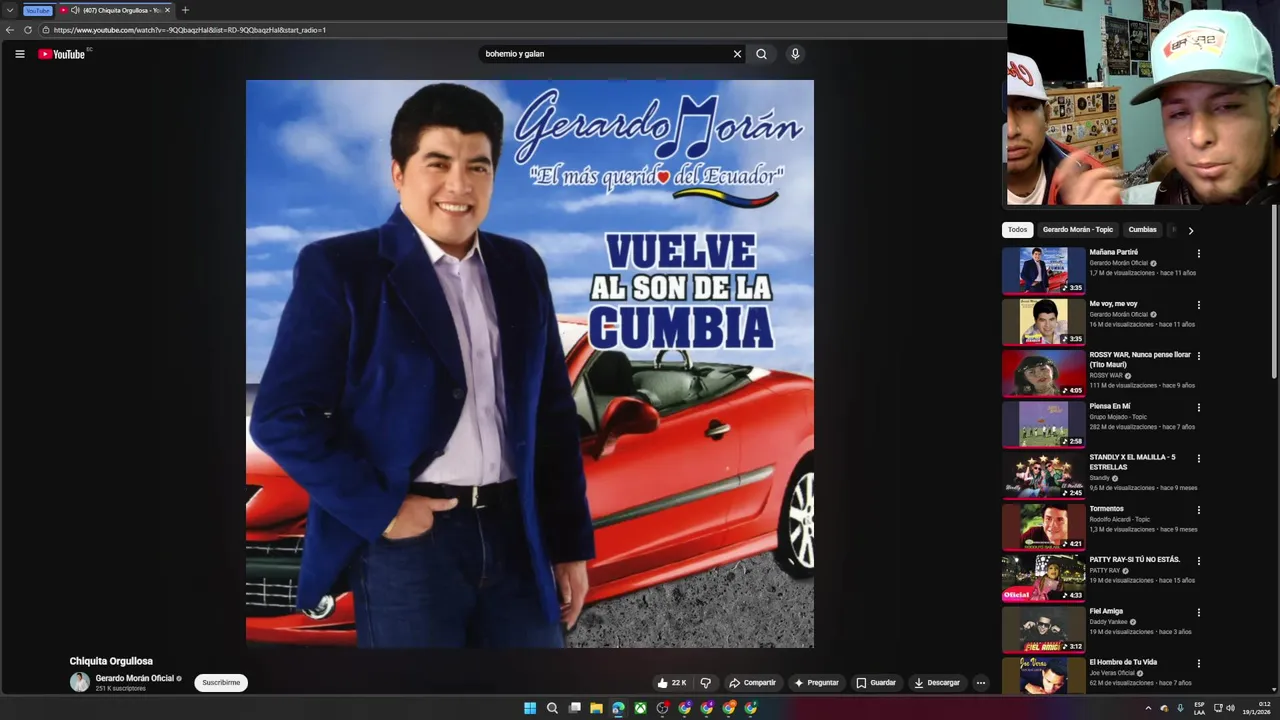Open Windows taskbar search
Image resolution: width=1280 pixels, height=720 pixels.
tap(552, 708)
